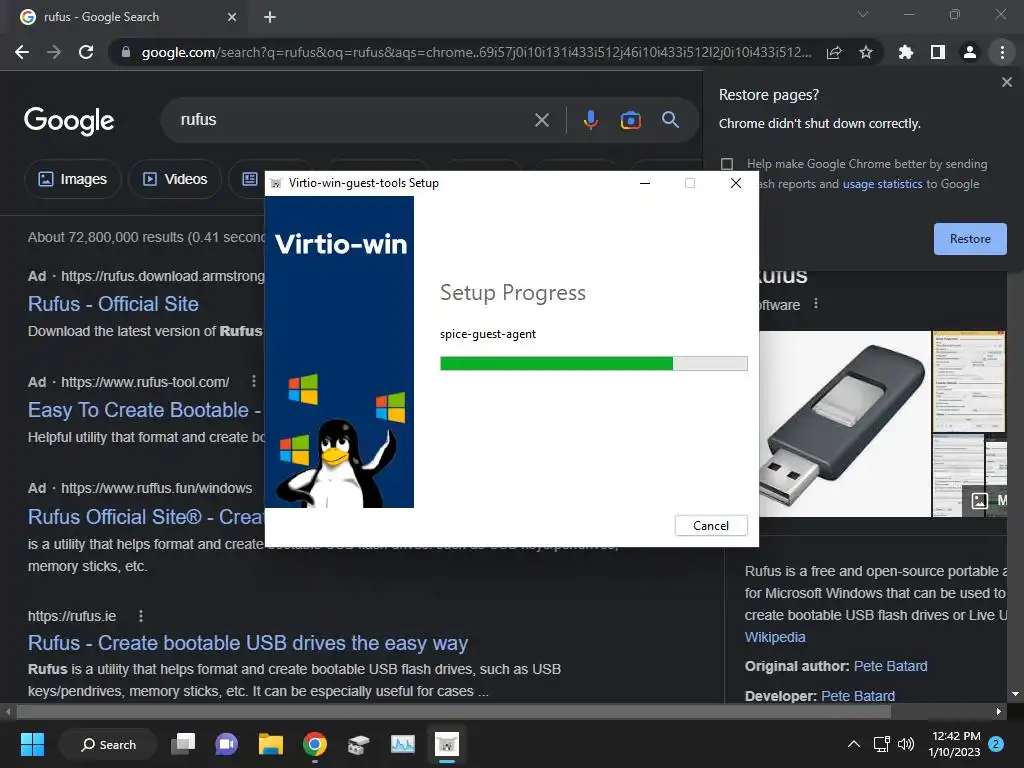
Task: Open a new Chrome tab
Action: coord(270,17)
